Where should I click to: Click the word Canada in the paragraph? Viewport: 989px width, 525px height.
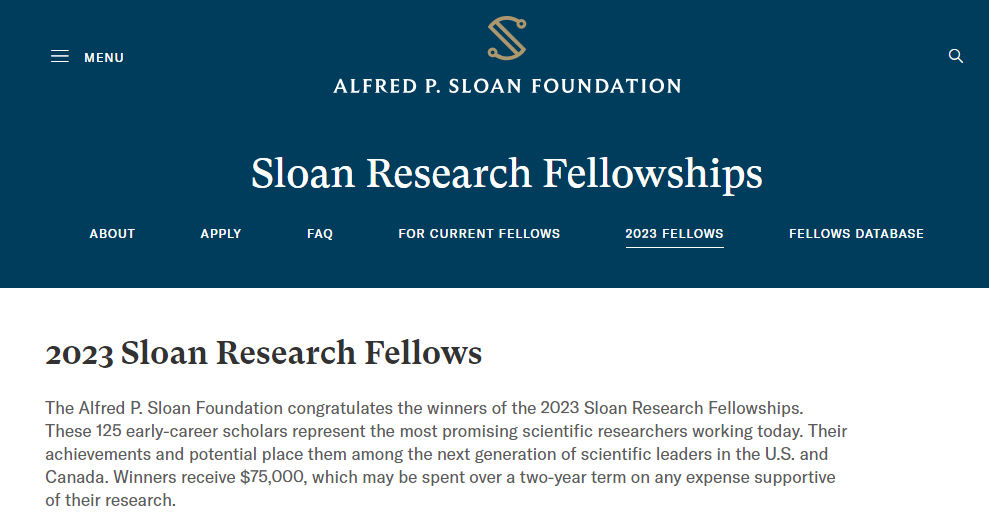click(x=76, y=477)
